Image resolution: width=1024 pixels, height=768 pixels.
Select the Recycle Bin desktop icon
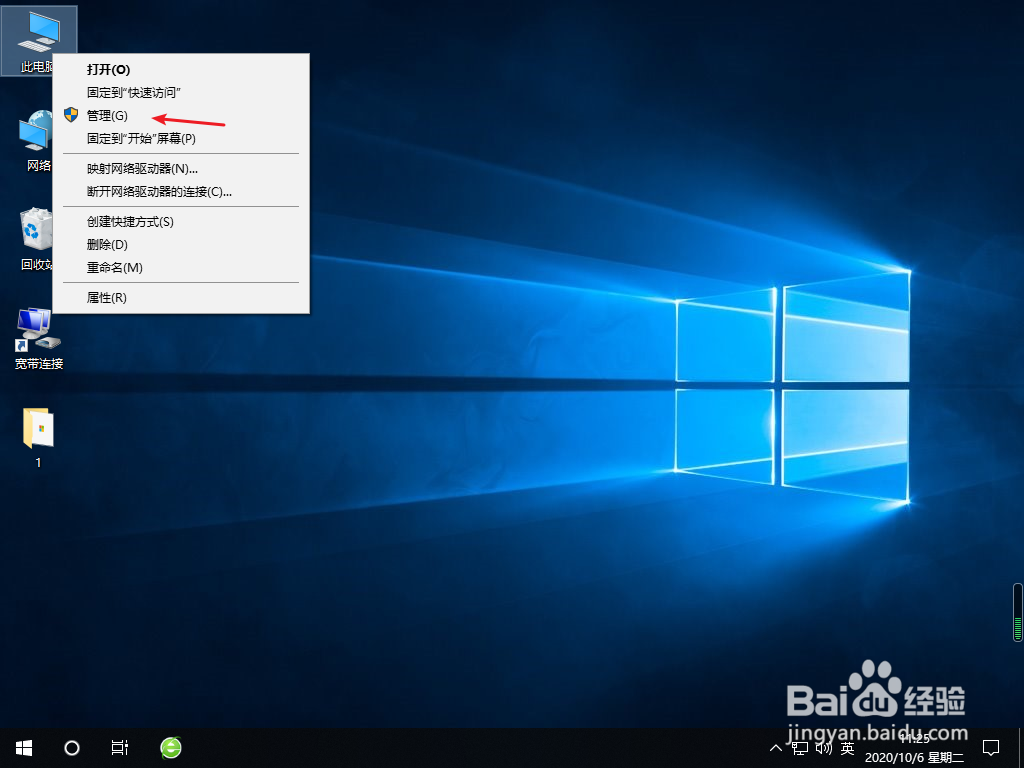(x=37, y=239)
